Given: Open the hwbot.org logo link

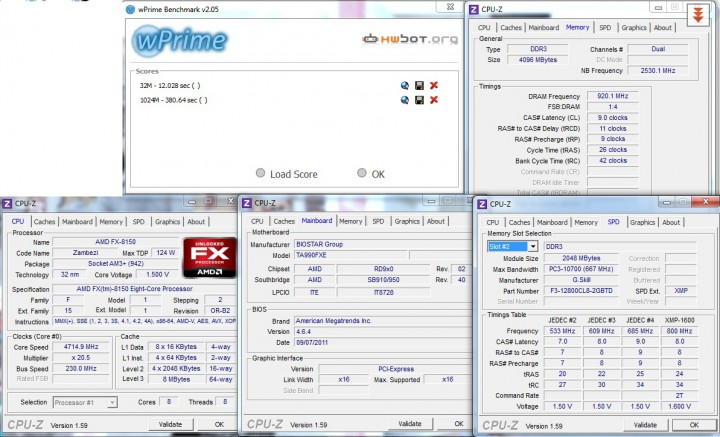Looking at the screenshot, I should tap(410, 39).
